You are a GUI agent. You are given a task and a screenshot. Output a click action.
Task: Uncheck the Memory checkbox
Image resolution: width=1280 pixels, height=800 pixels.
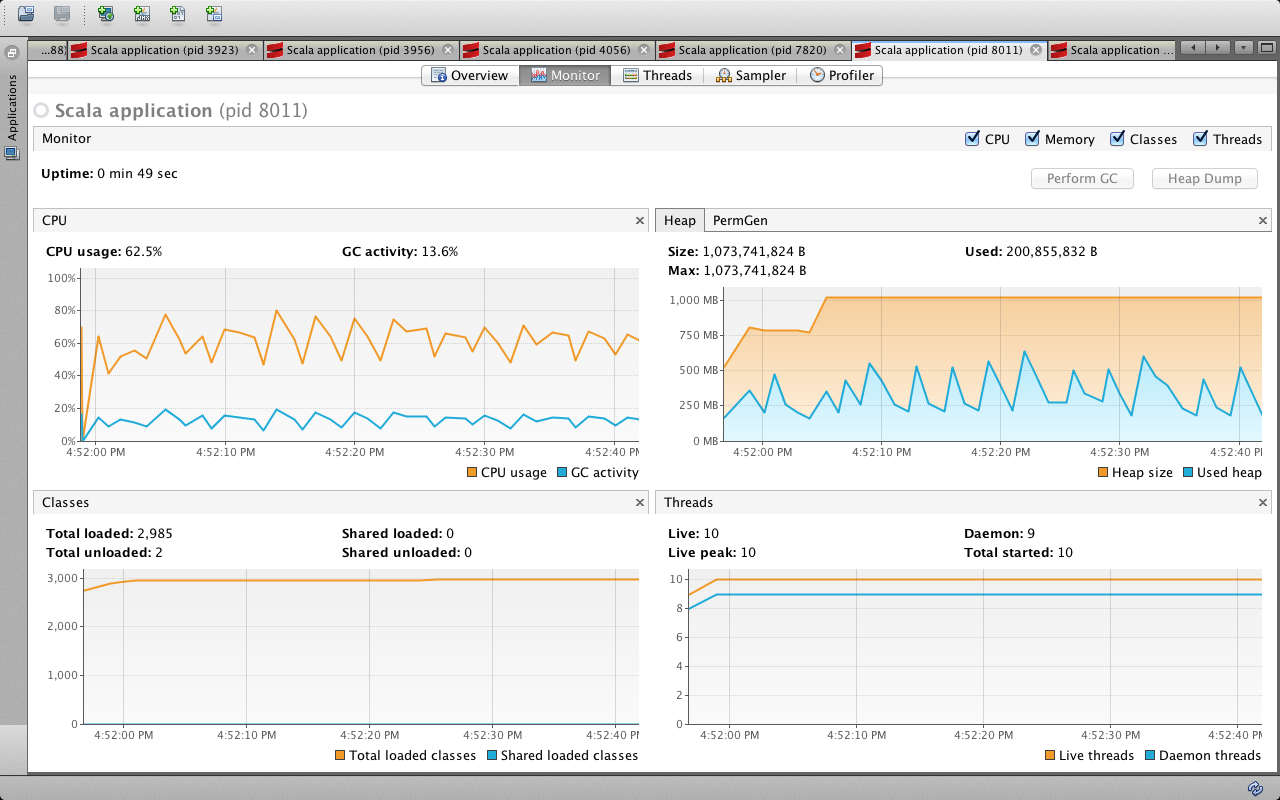(1032, 139)
